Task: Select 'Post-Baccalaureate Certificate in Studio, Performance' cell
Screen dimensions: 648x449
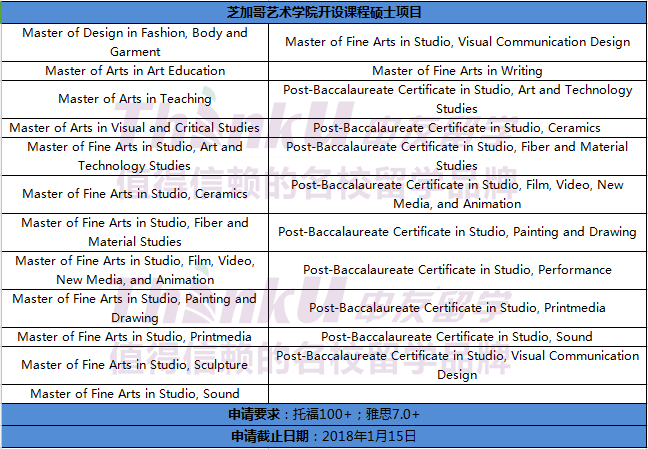Action: (457, 270)
